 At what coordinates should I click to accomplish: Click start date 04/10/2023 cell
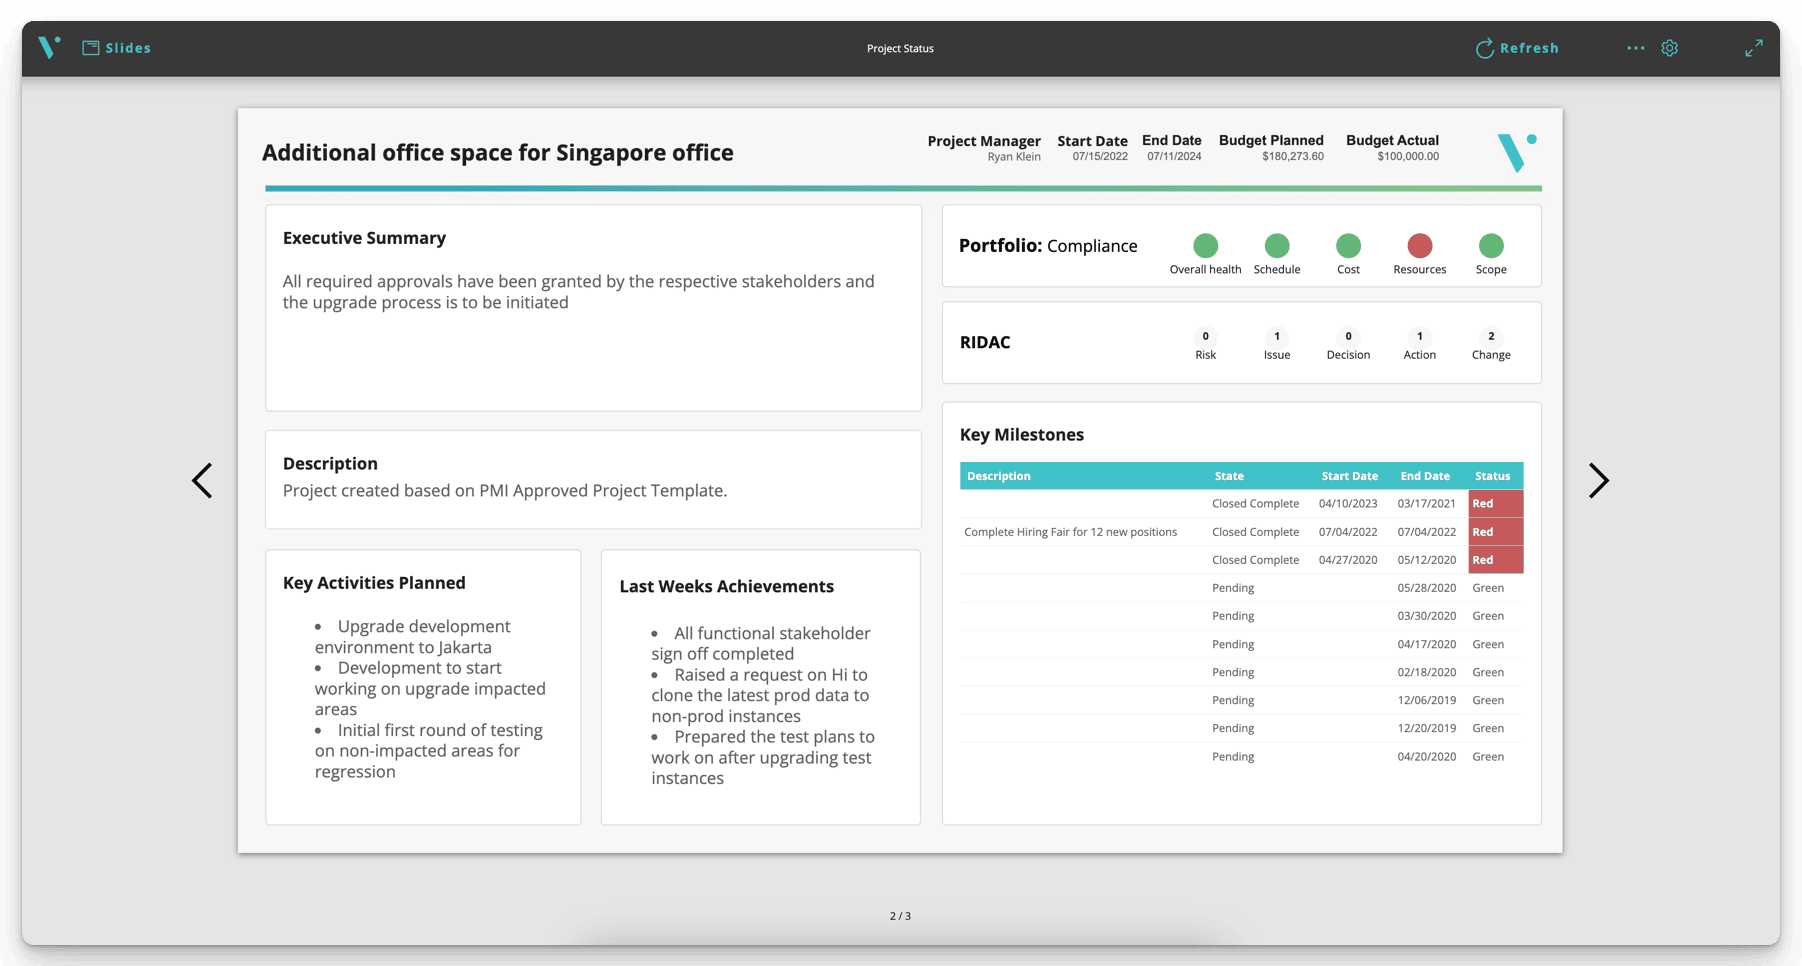tap(1347, 504)
